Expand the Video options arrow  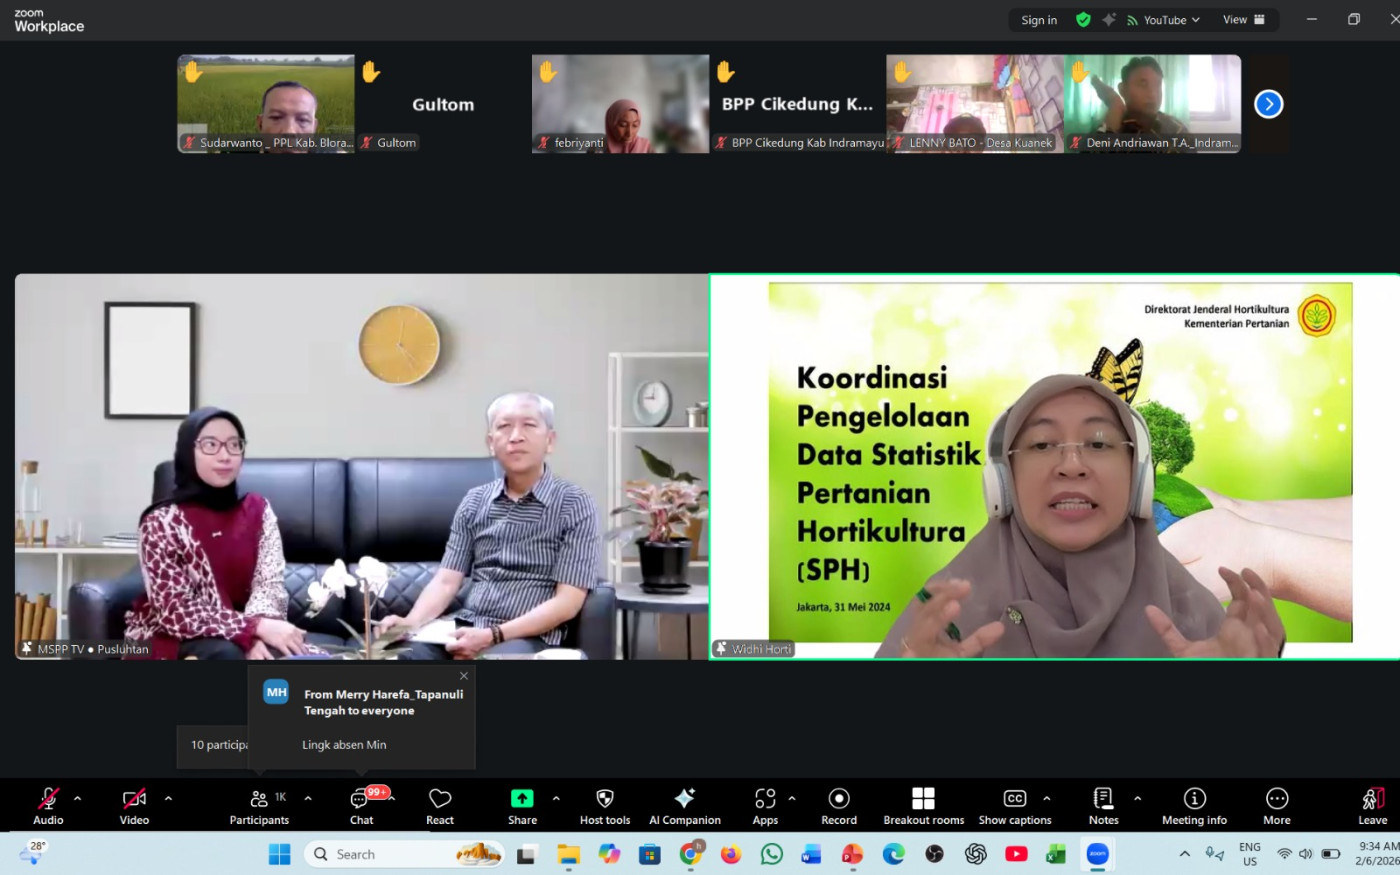168,798
